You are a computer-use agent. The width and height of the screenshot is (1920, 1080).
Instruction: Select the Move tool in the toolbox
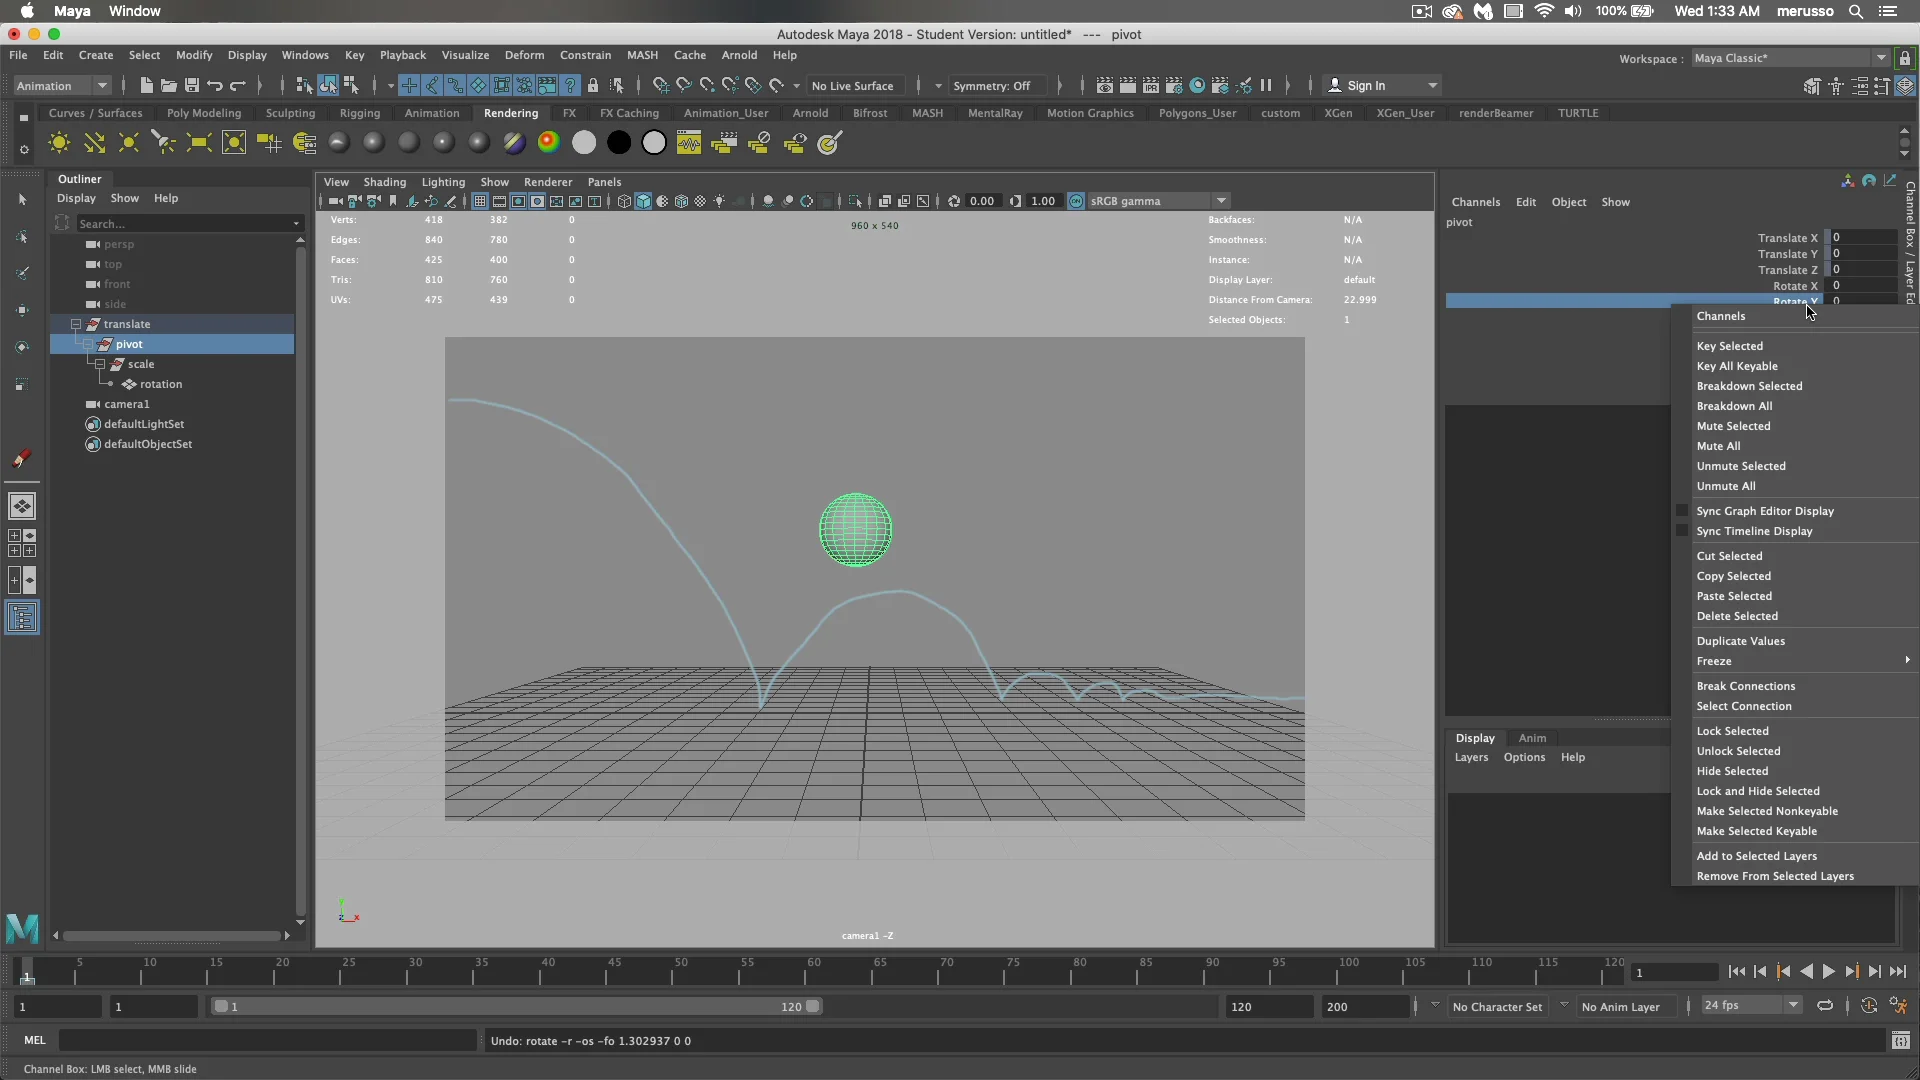[22, 311]
